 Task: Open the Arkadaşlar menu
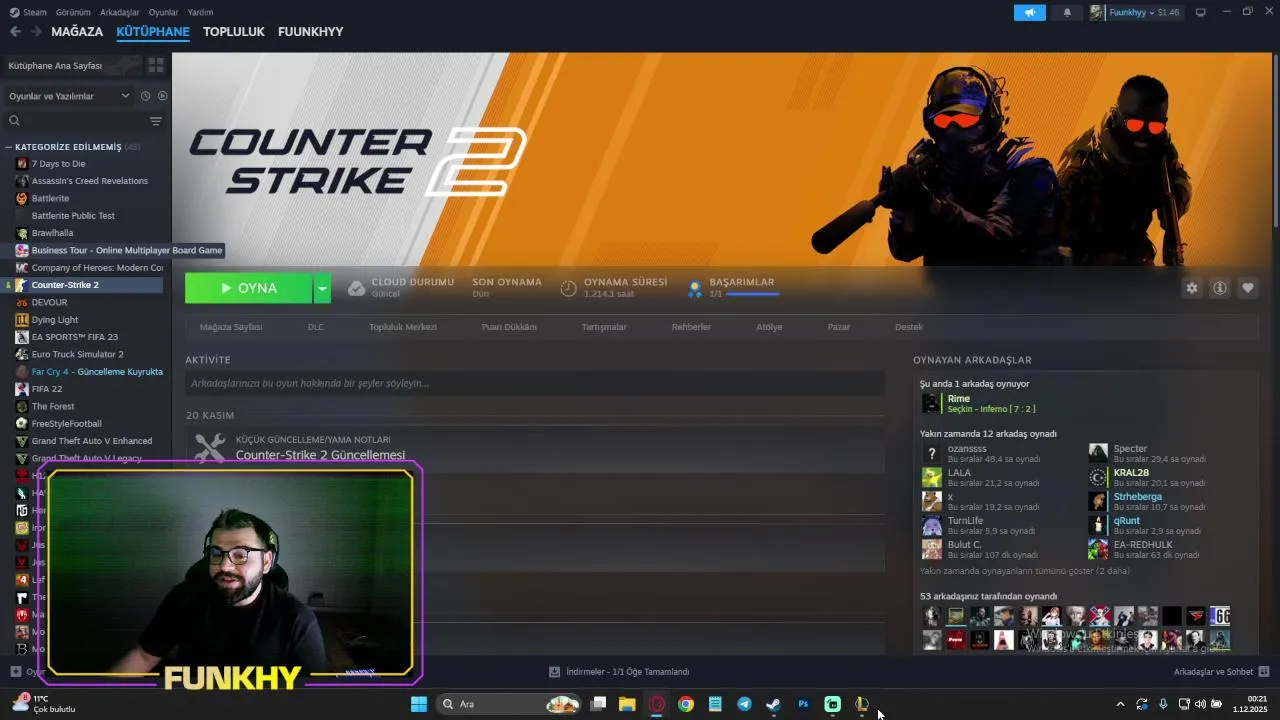coord(120,12)
